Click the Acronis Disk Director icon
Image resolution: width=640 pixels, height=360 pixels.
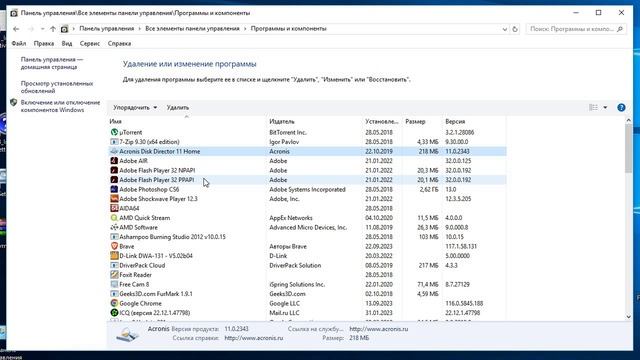click(x=114, y=151)
